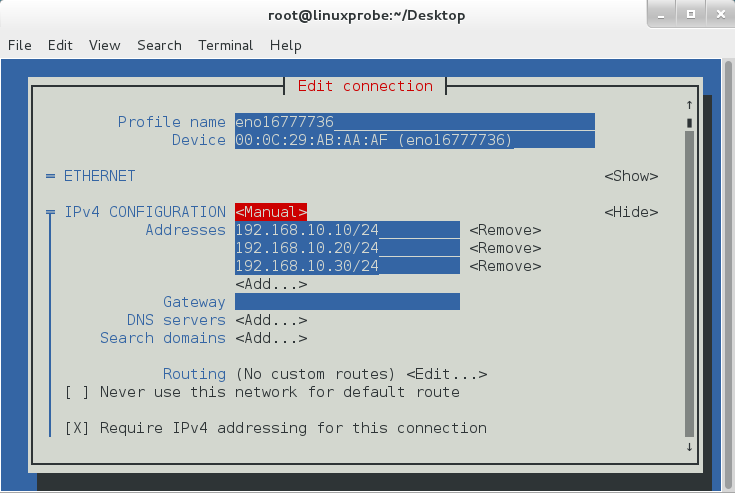Add a DNS server entry
Viewport: 735px width, 493px height.
(271, 320)
